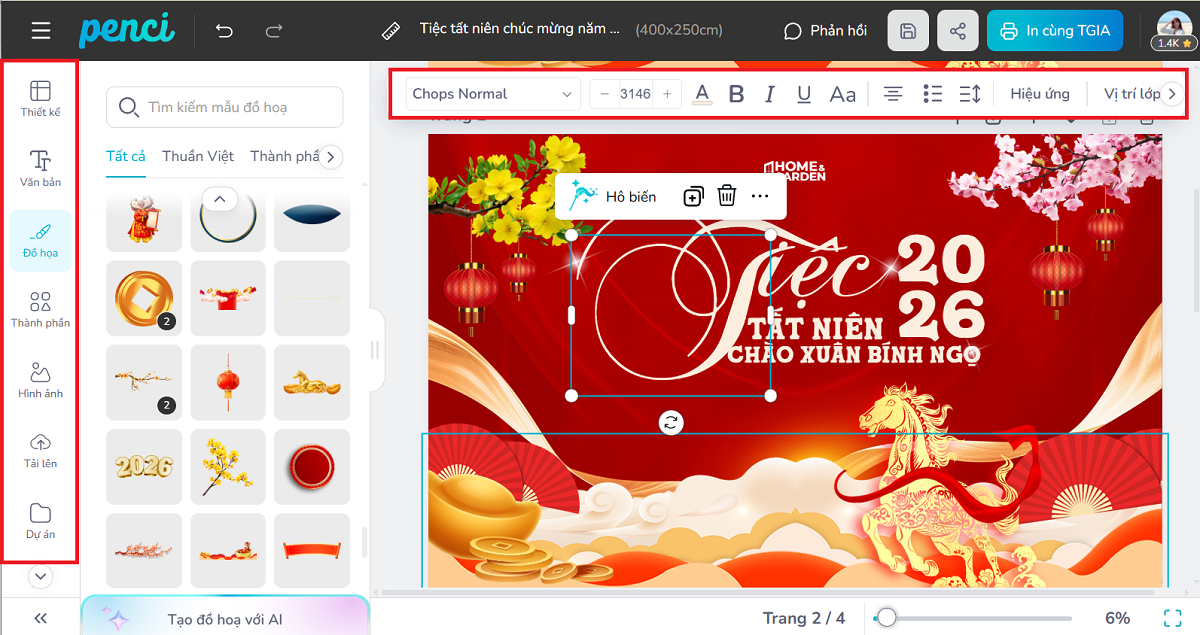Image resolution: width=1200 pixels, height=635 pixels.
Task: Toggle italic text formatting
Action: click(x=769, y=94)
